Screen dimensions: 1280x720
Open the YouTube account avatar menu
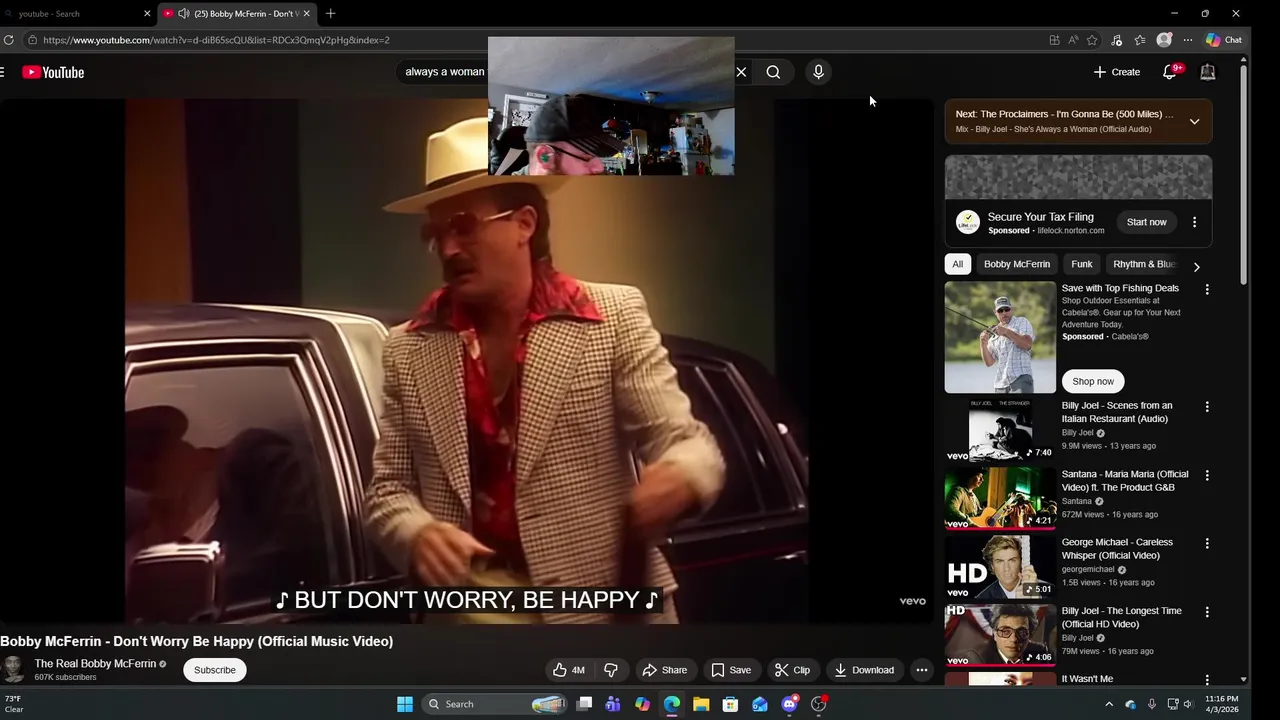(x=1207, y=72)
